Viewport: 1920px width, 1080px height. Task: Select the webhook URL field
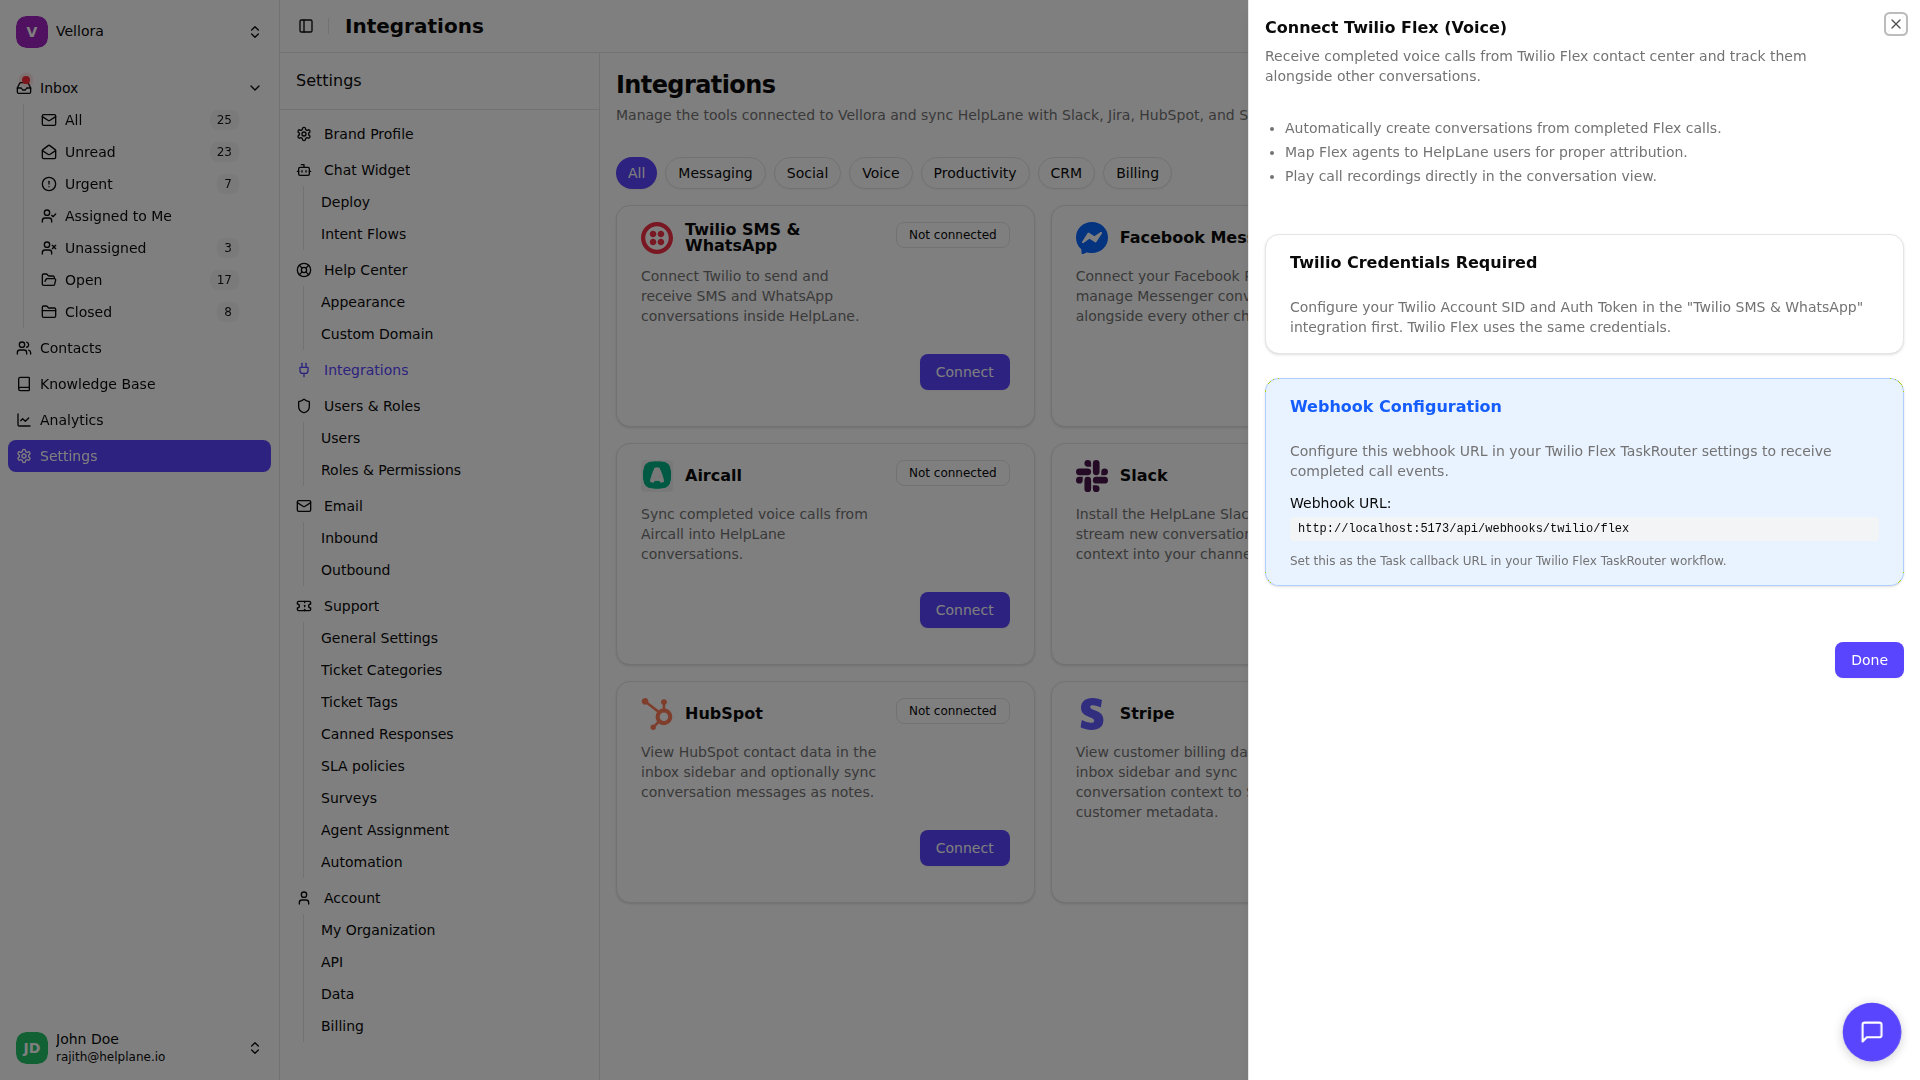point(1584,528)
